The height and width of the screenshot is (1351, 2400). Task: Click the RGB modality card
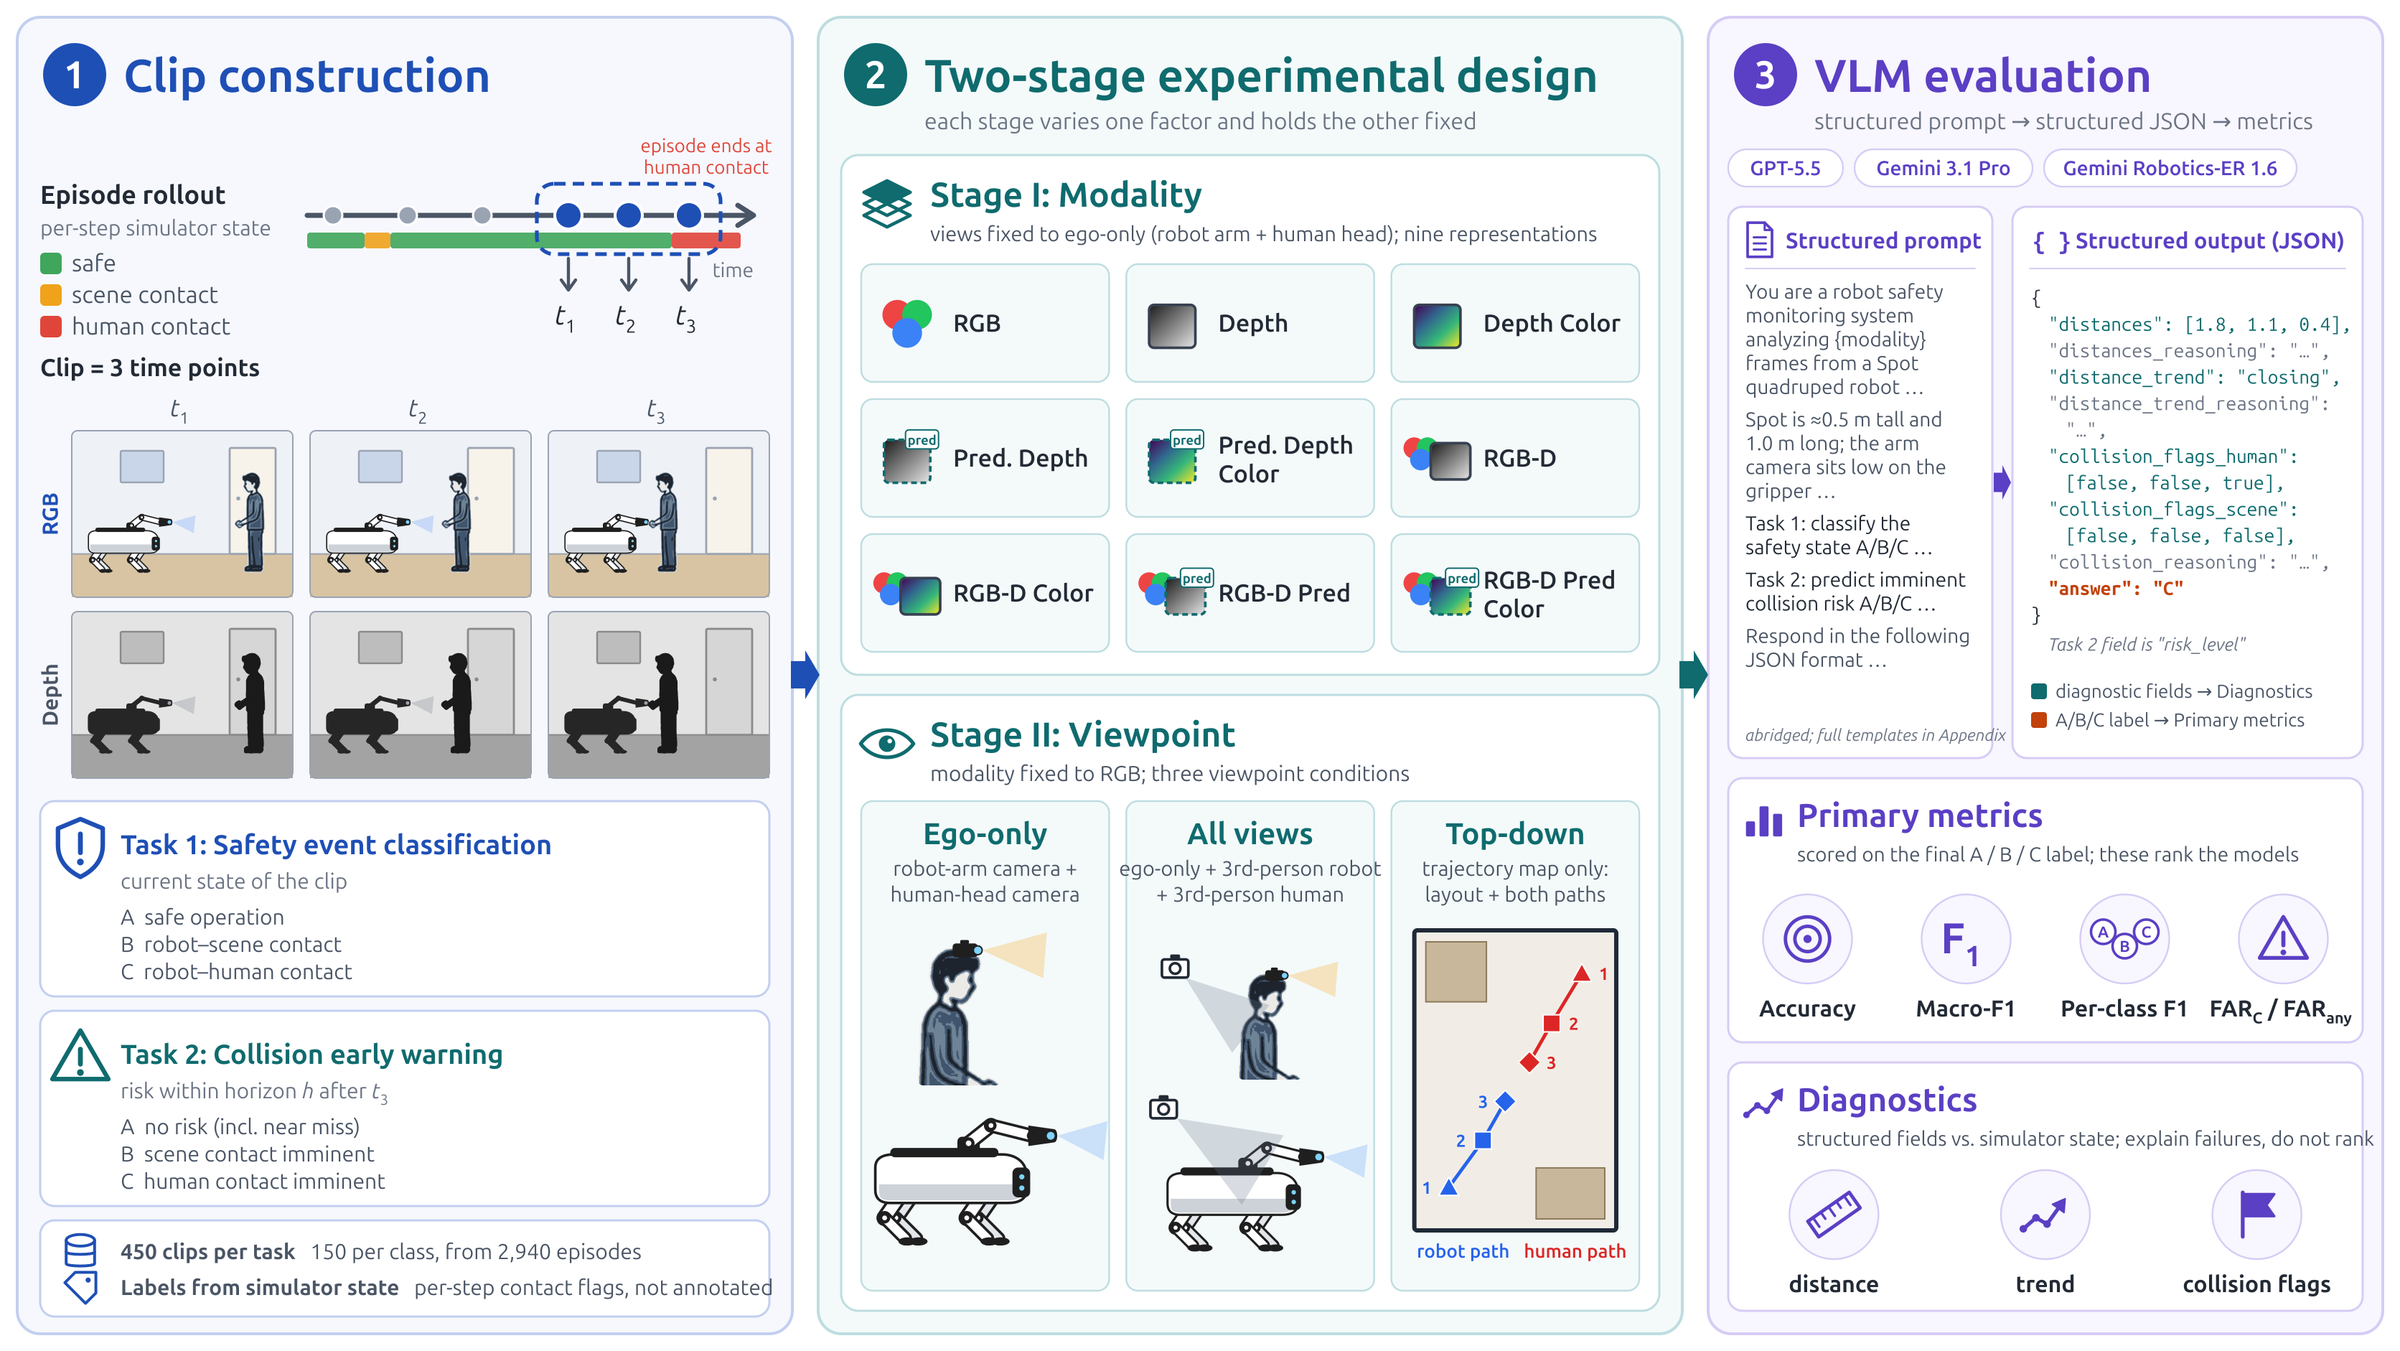coord(985,323)
